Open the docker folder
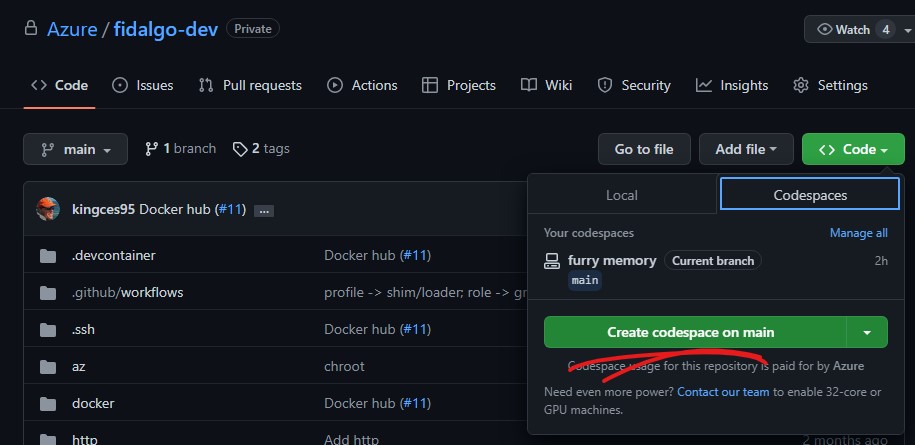 (93, 403)
